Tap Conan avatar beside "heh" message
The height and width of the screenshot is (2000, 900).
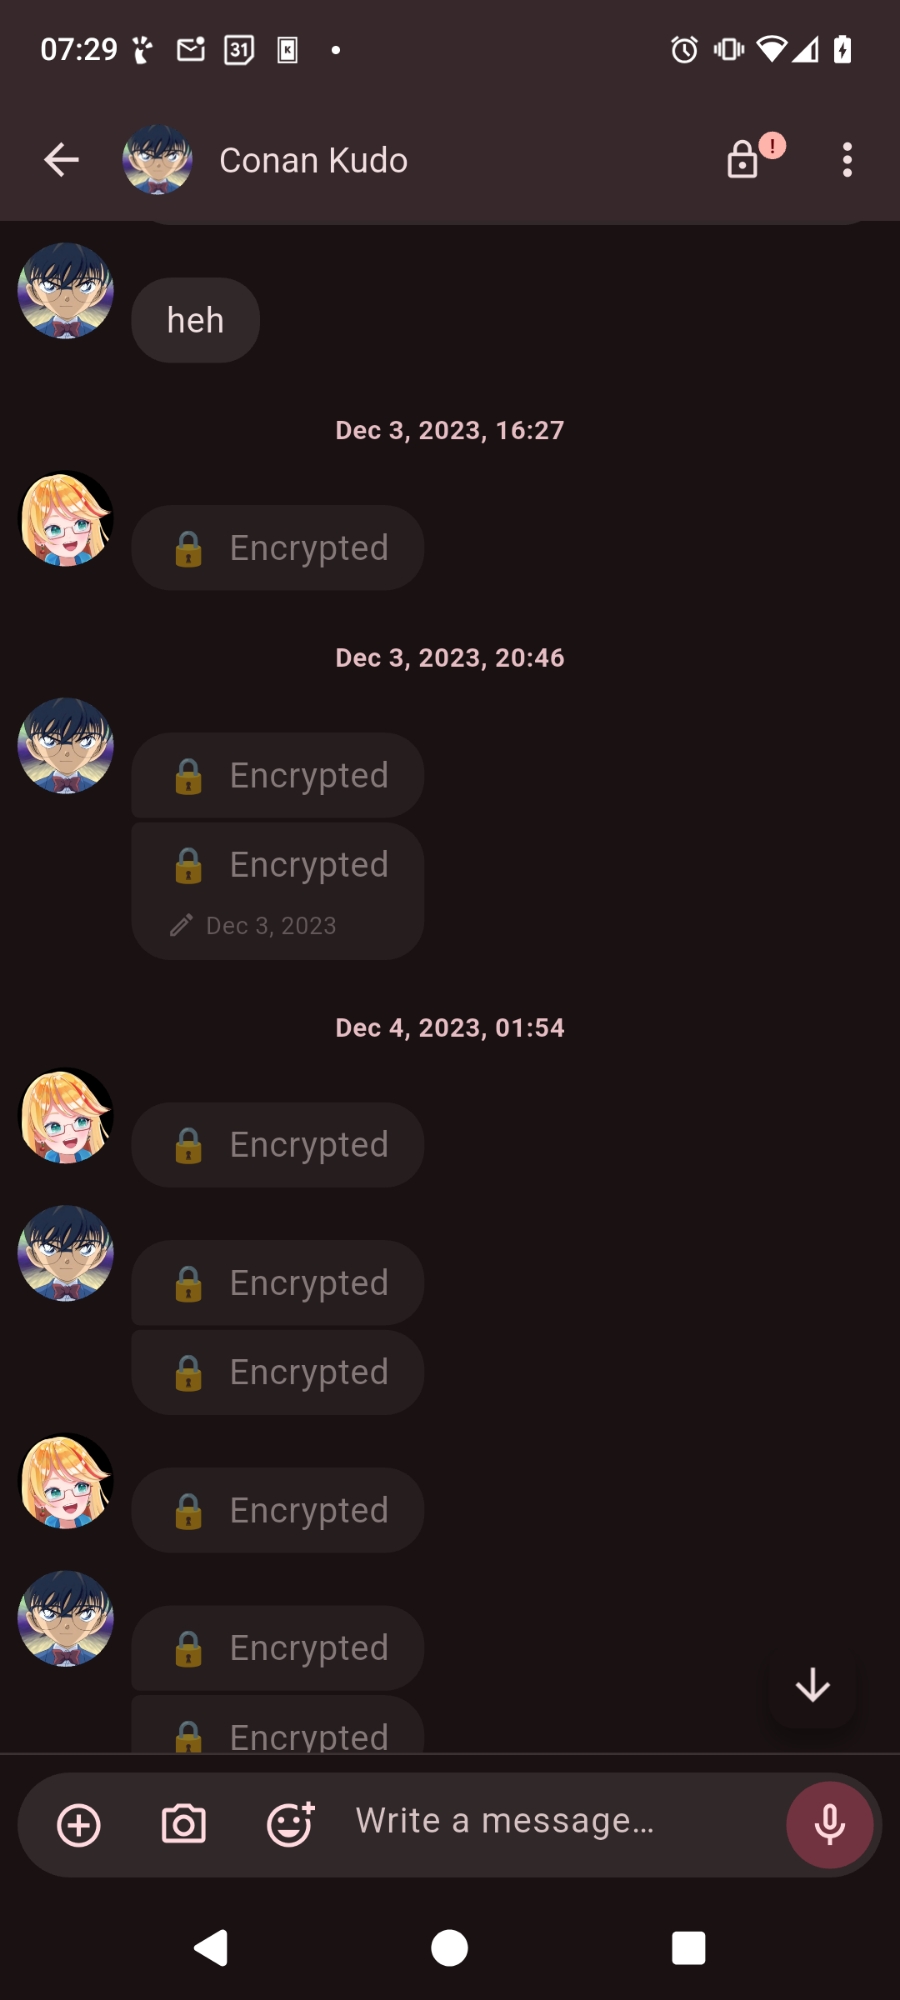[x=66, y=291]
